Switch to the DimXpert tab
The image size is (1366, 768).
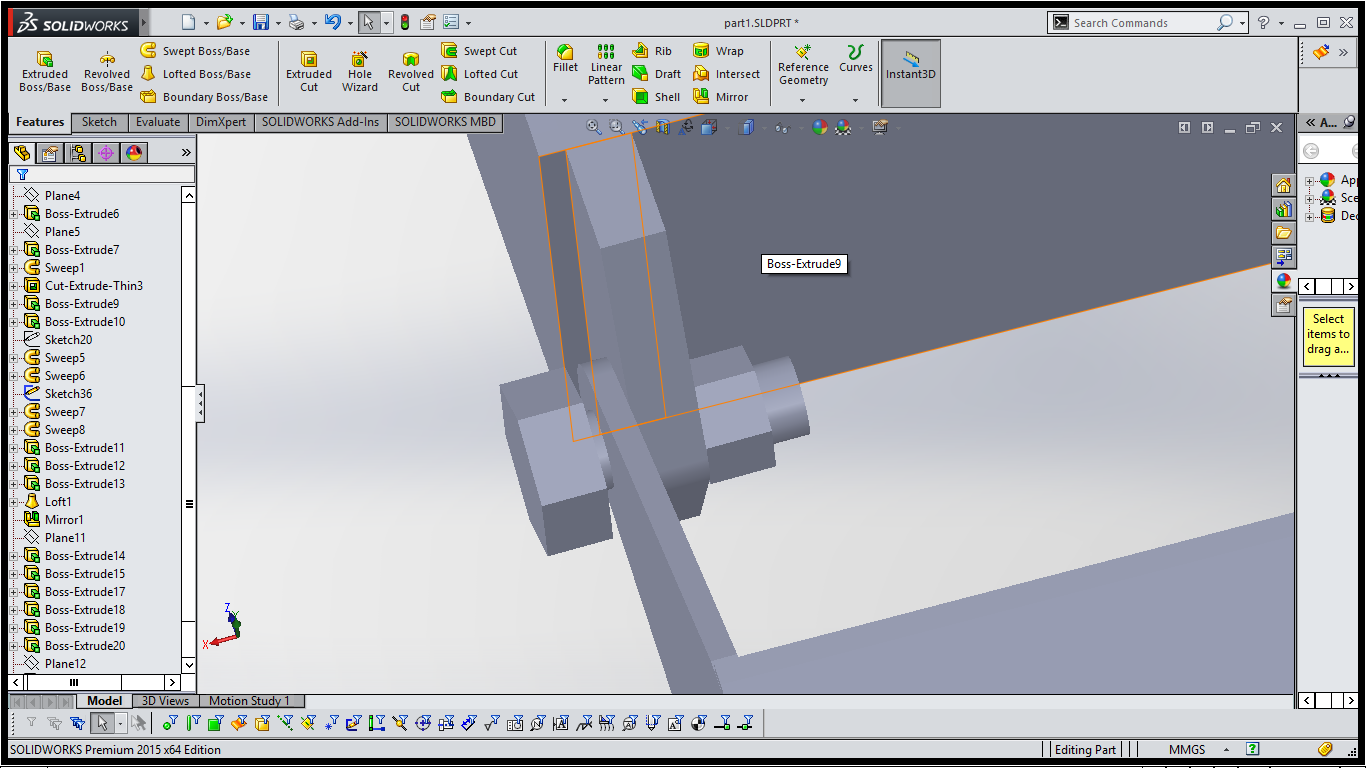221,122
